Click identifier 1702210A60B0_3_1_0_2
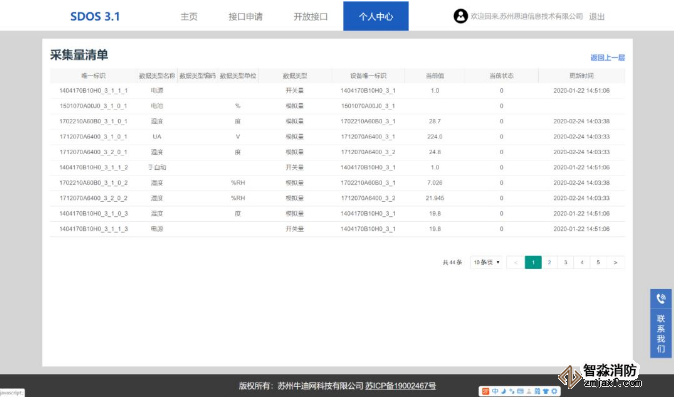674x398 pixels. tap(93, 183)
